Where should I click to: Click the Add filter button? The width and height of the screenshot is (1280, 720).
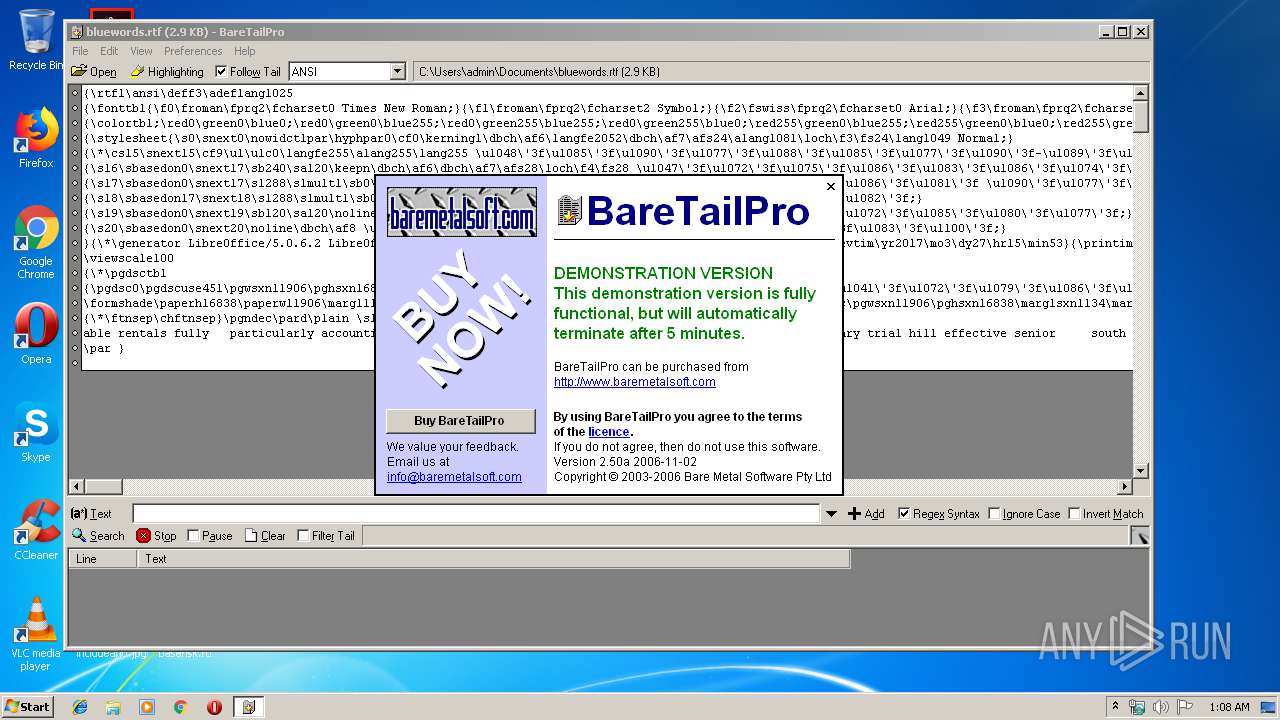tap(866, 514)
